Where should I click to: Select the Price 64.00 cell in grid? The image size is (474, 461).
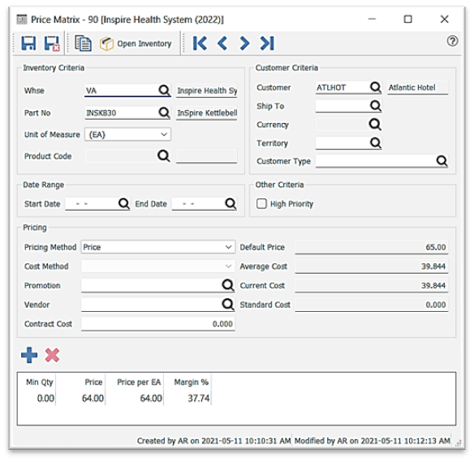coord(93,398)
